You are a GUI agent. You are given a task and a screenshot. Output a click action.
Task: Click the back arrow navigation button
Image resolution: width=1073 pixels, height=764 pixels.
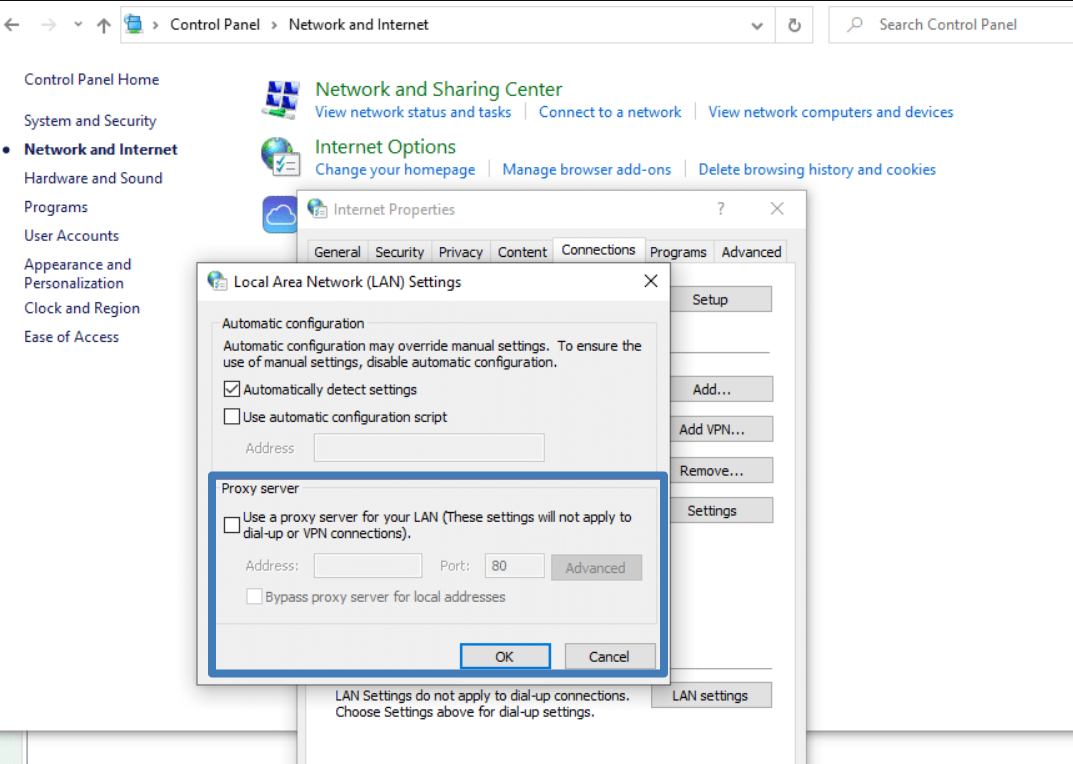pos(13,25)
